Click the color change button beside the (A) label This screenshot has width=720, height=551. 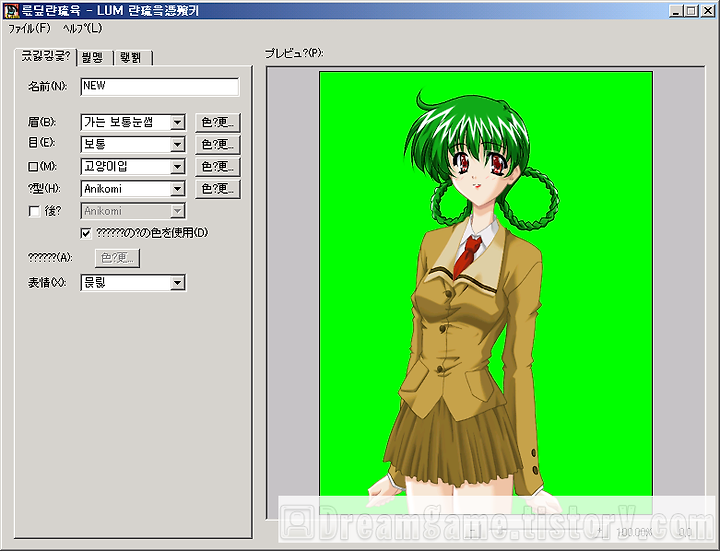pos(118,258)
